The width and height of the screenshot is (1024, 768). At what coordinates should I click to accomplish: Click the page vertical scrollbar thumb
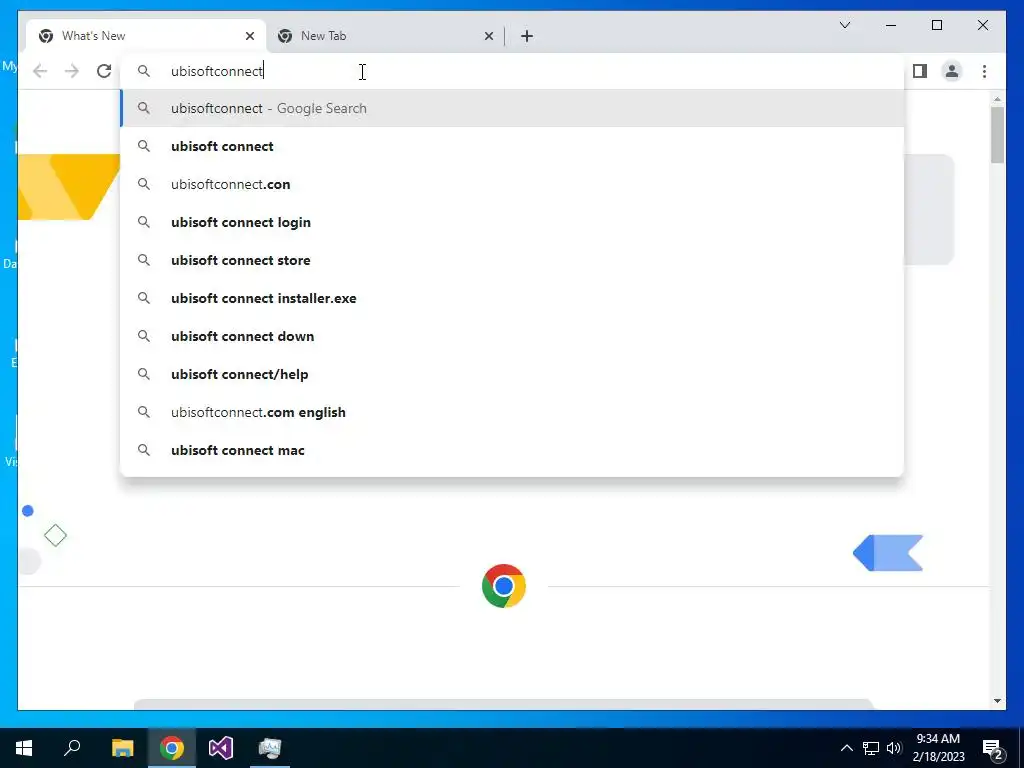pos(997,135)
